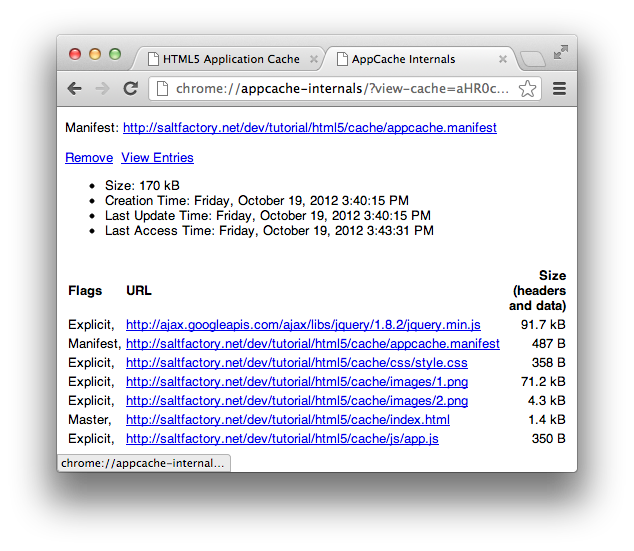Click the forward navigation arrow
This screenshot has height=551, width=634.
tap(102, 88)
